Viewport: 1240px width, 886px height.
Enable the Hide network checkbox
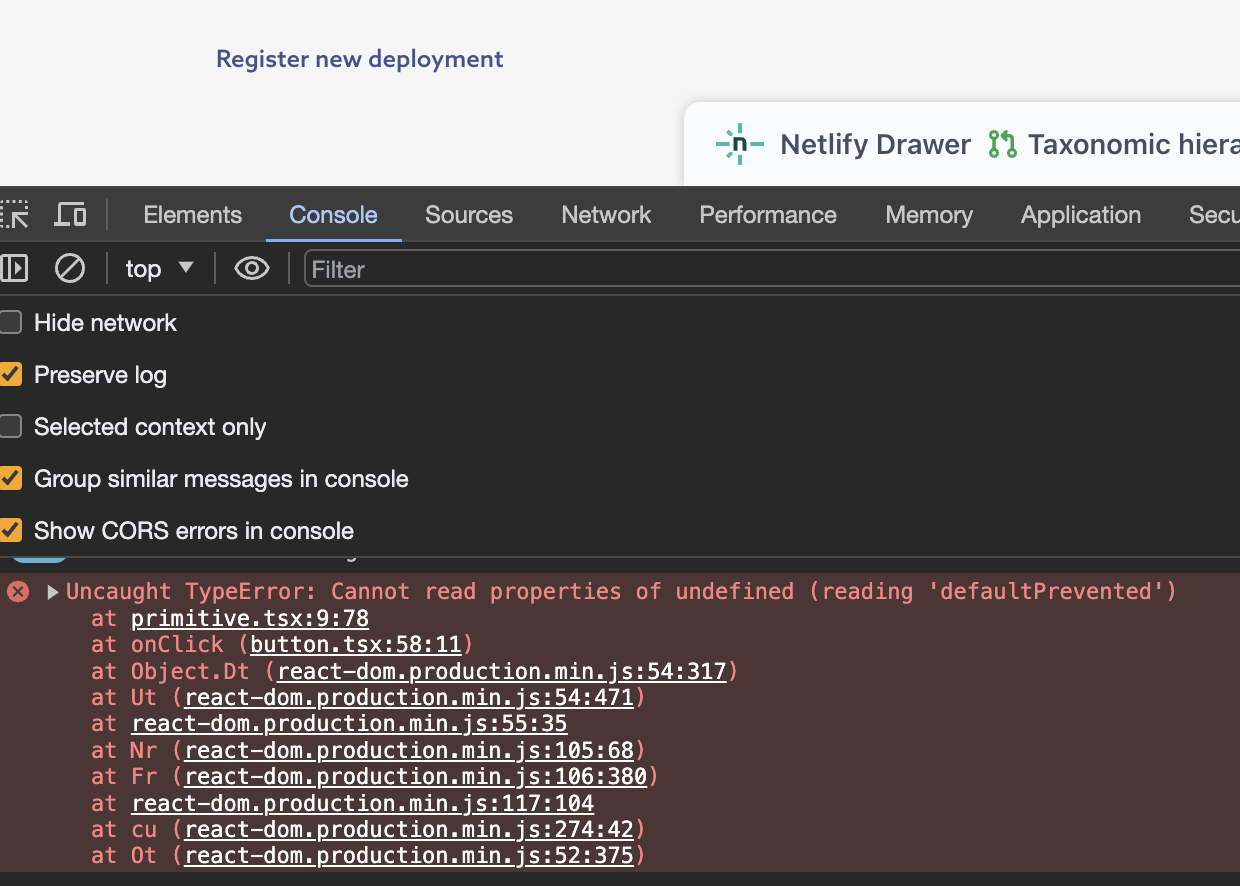pyautogui.click(x=10, y=322)
